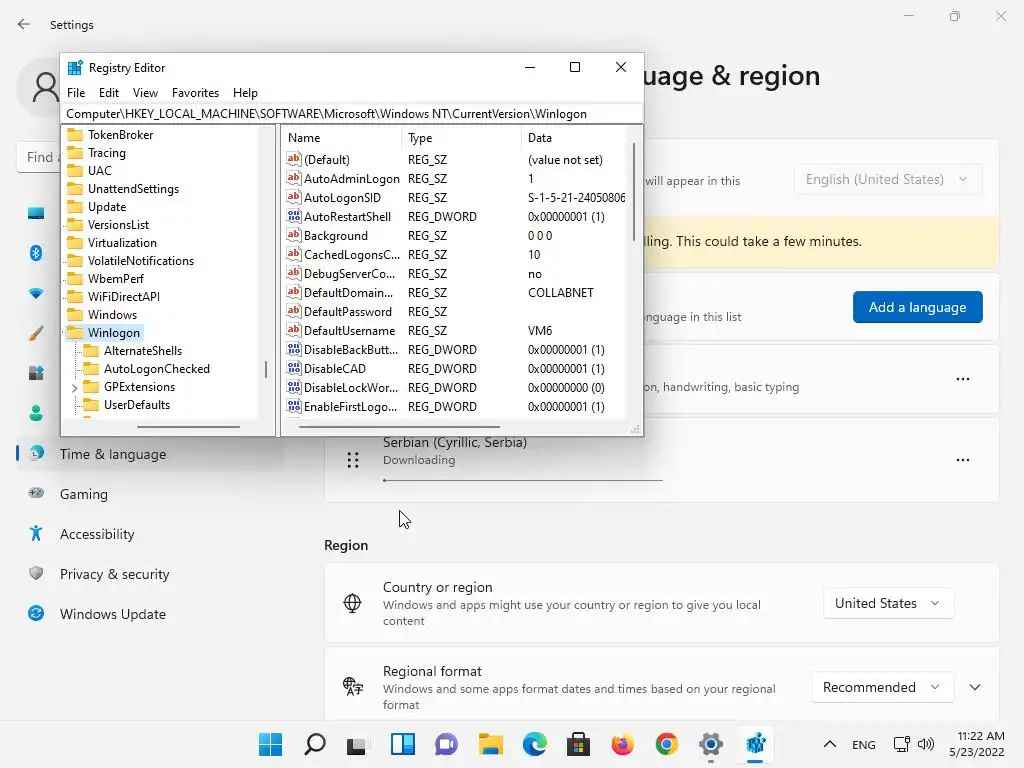Select the DisableCAD DWORD icon

[294, 368]
